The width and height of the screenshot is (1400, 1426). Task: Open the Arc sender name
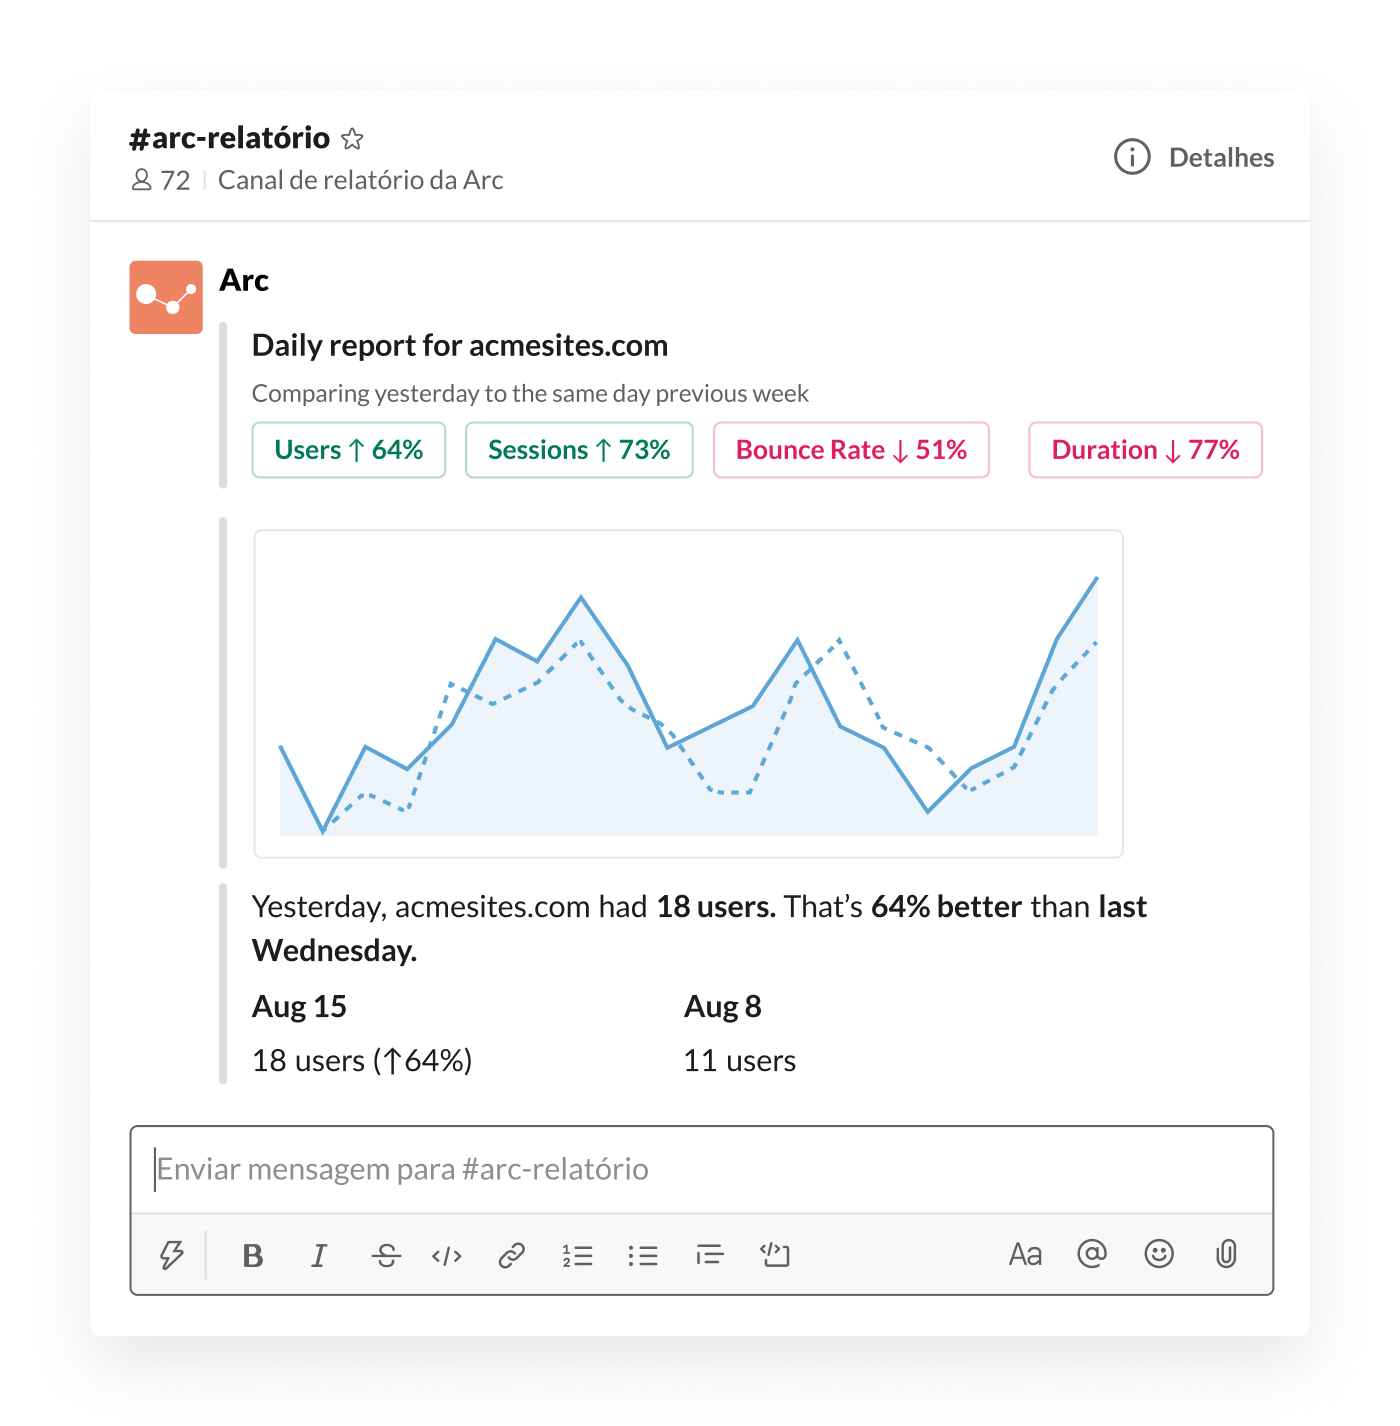coord(244,280)
